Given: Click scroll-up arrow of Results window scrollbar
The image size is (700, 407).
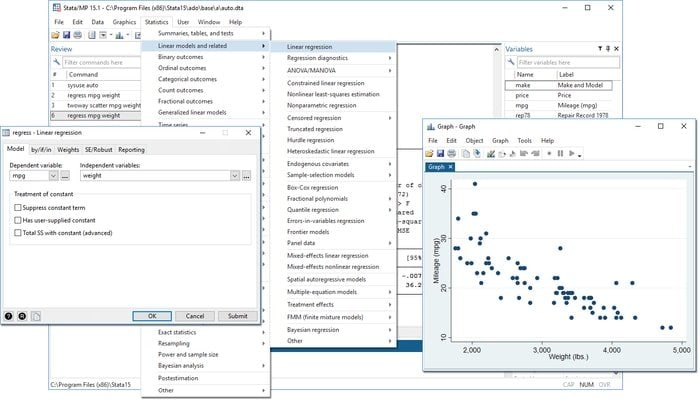Looking at the screenshot, I should coord(496,50).
